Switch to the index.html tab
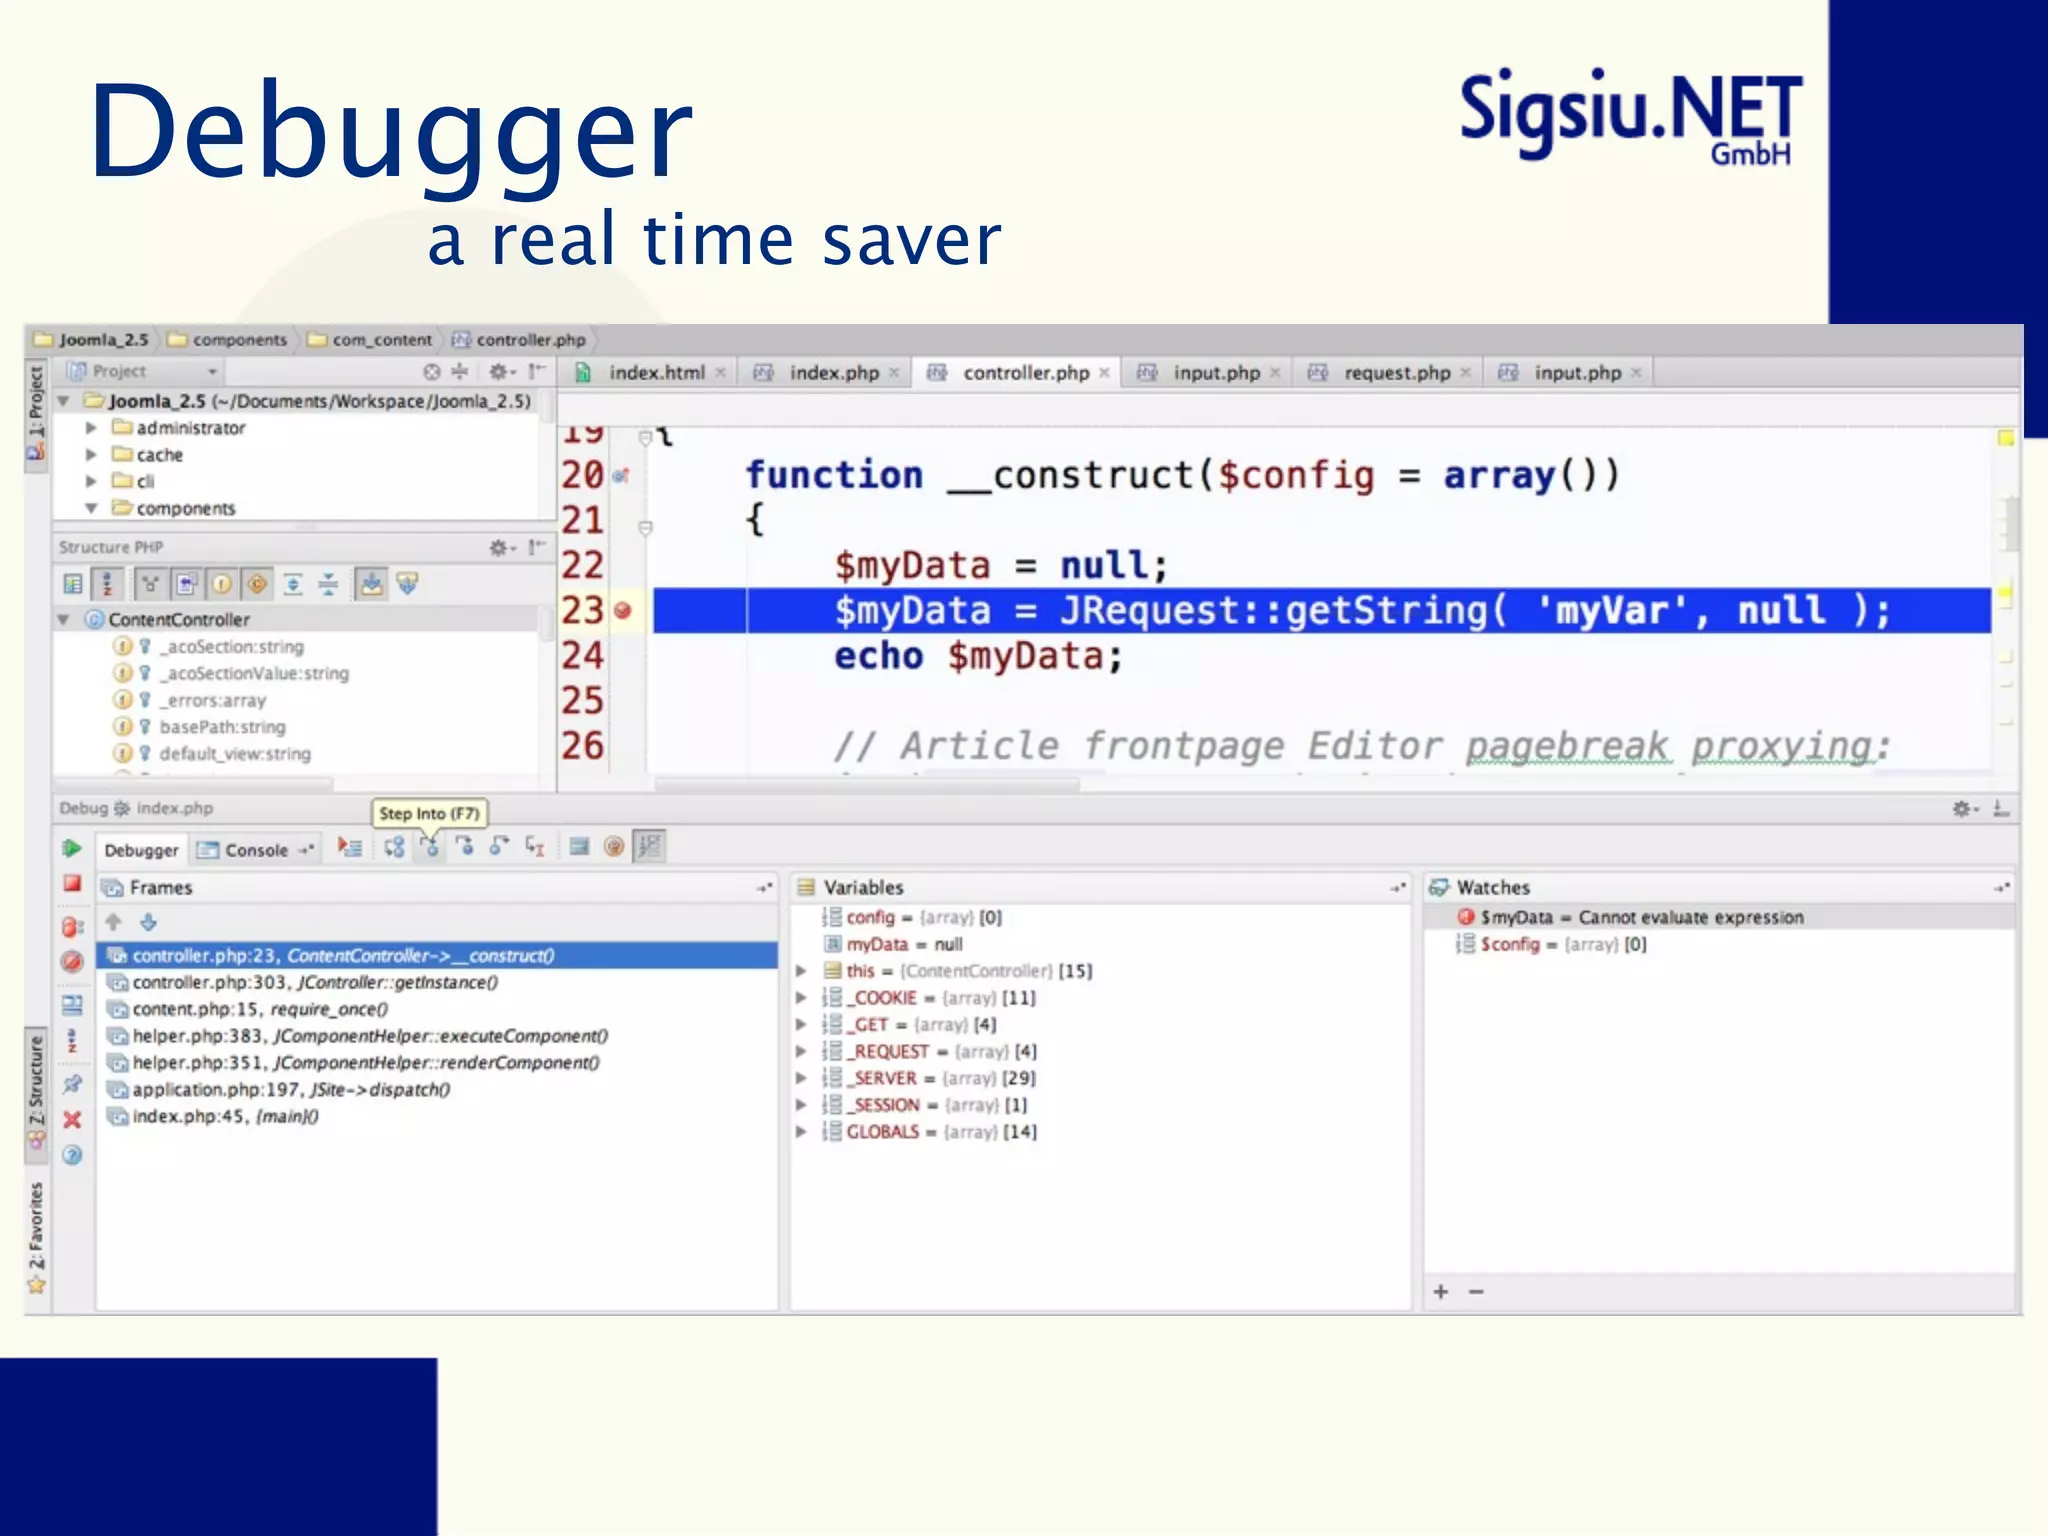2048x1536 pixels. click(648, 373)
